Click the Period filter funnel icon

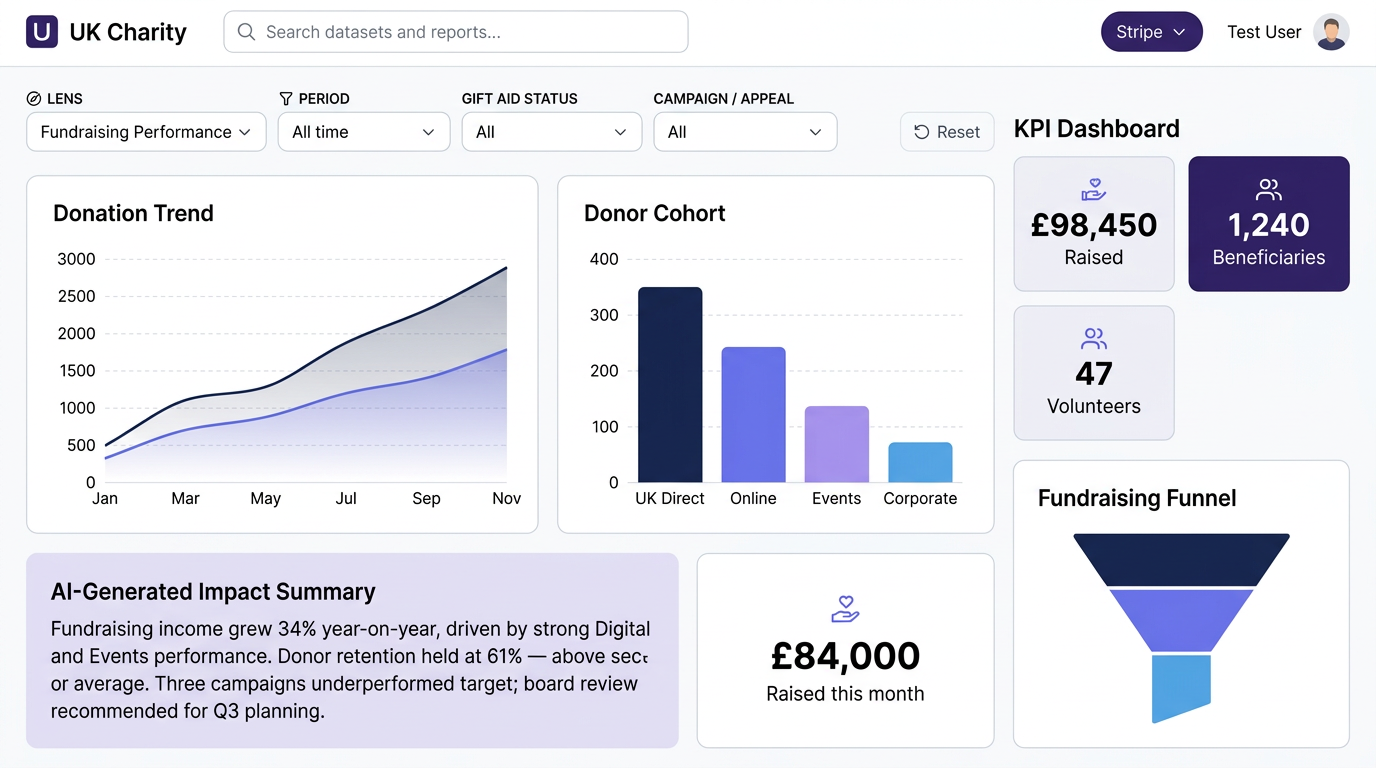click(x=286, y=99)
